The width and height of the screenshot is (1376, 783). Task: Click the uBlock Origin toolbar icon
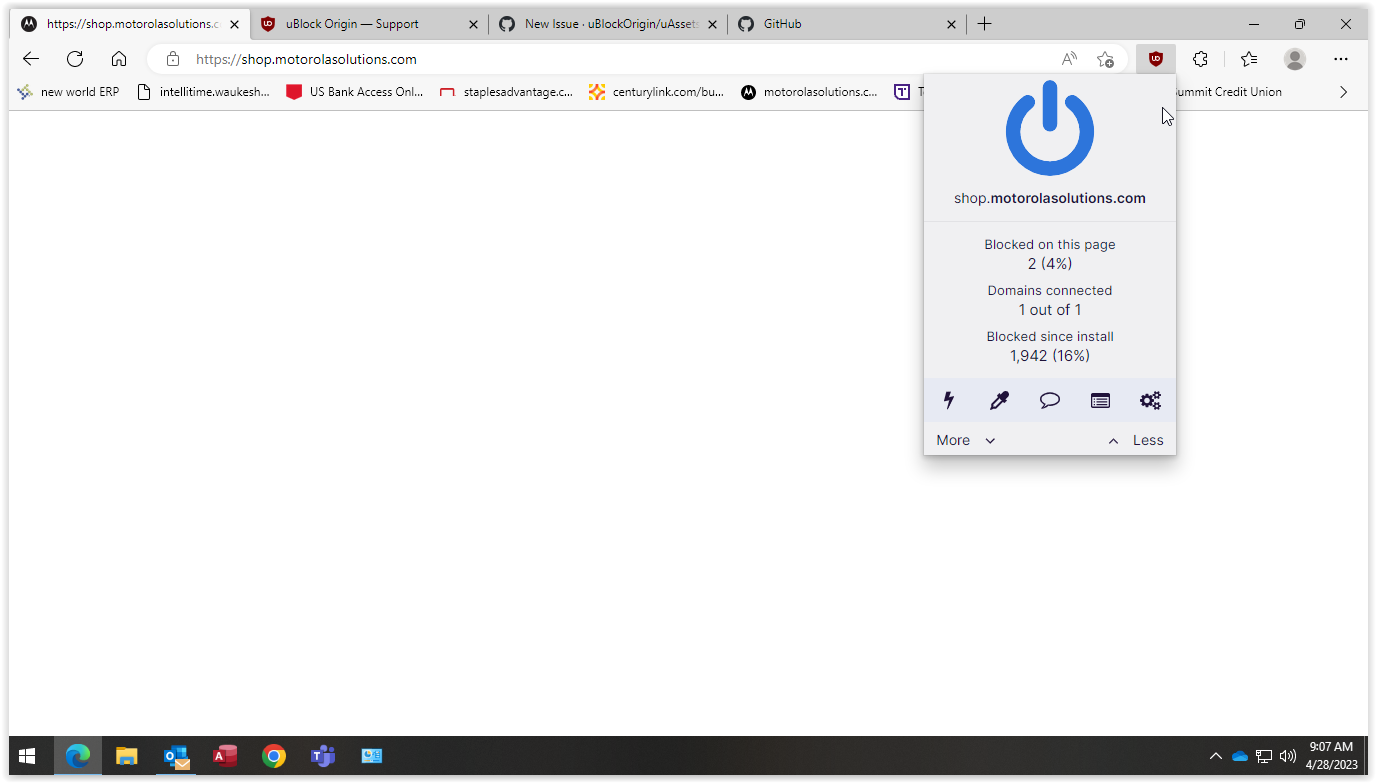(x=1155, y=59)
